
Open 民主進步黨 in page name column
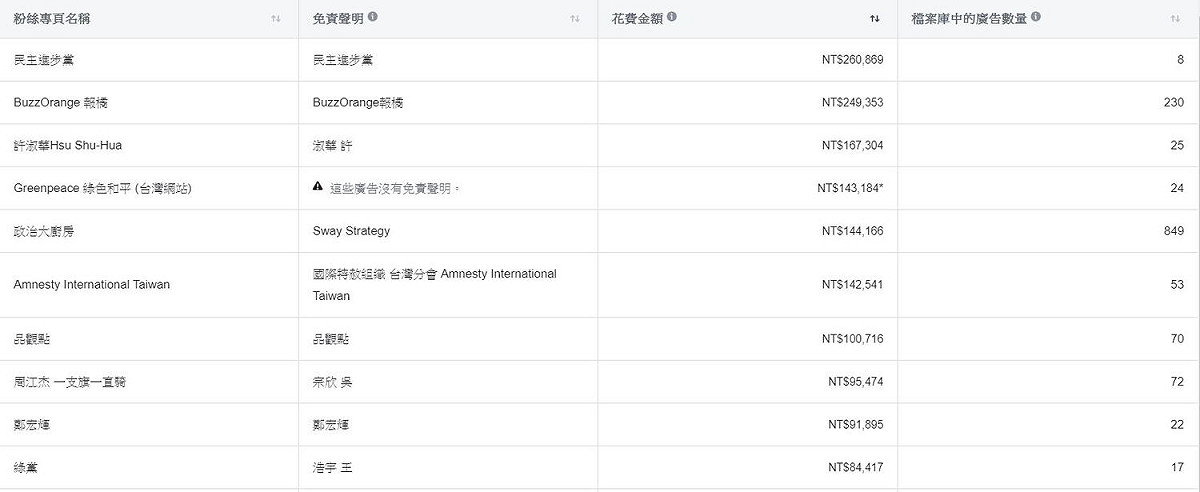43,60
